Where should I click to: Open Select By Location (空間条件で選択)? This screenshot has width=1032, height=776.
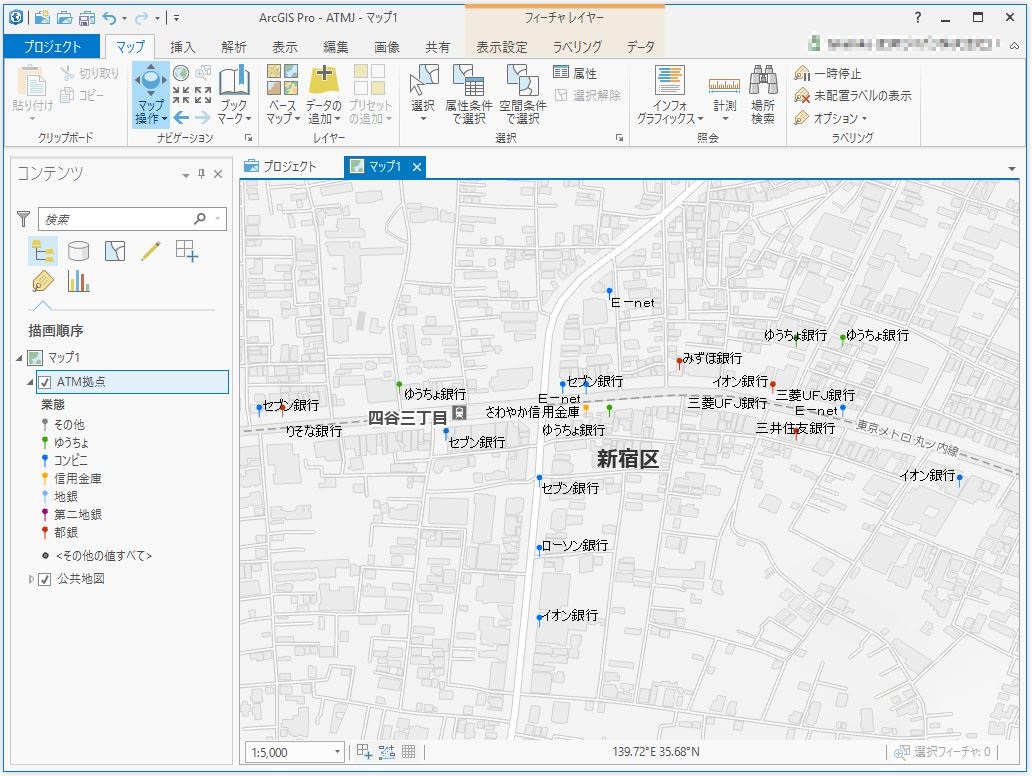point(523,94)
